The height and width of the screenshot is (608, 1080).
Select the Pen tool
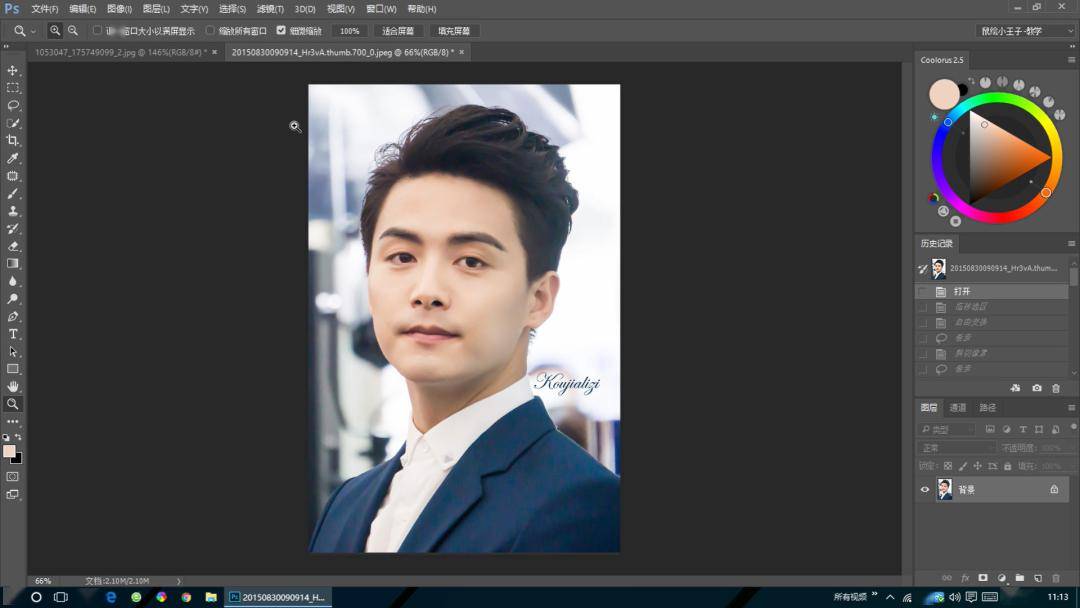click(12, 316)
